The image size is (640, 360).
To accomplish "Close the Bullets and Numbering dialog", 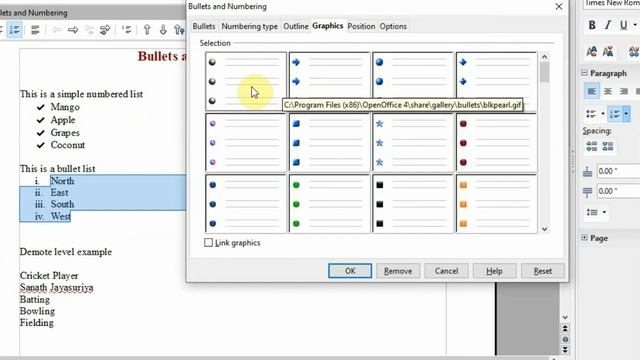I will [x=559, y=7].
